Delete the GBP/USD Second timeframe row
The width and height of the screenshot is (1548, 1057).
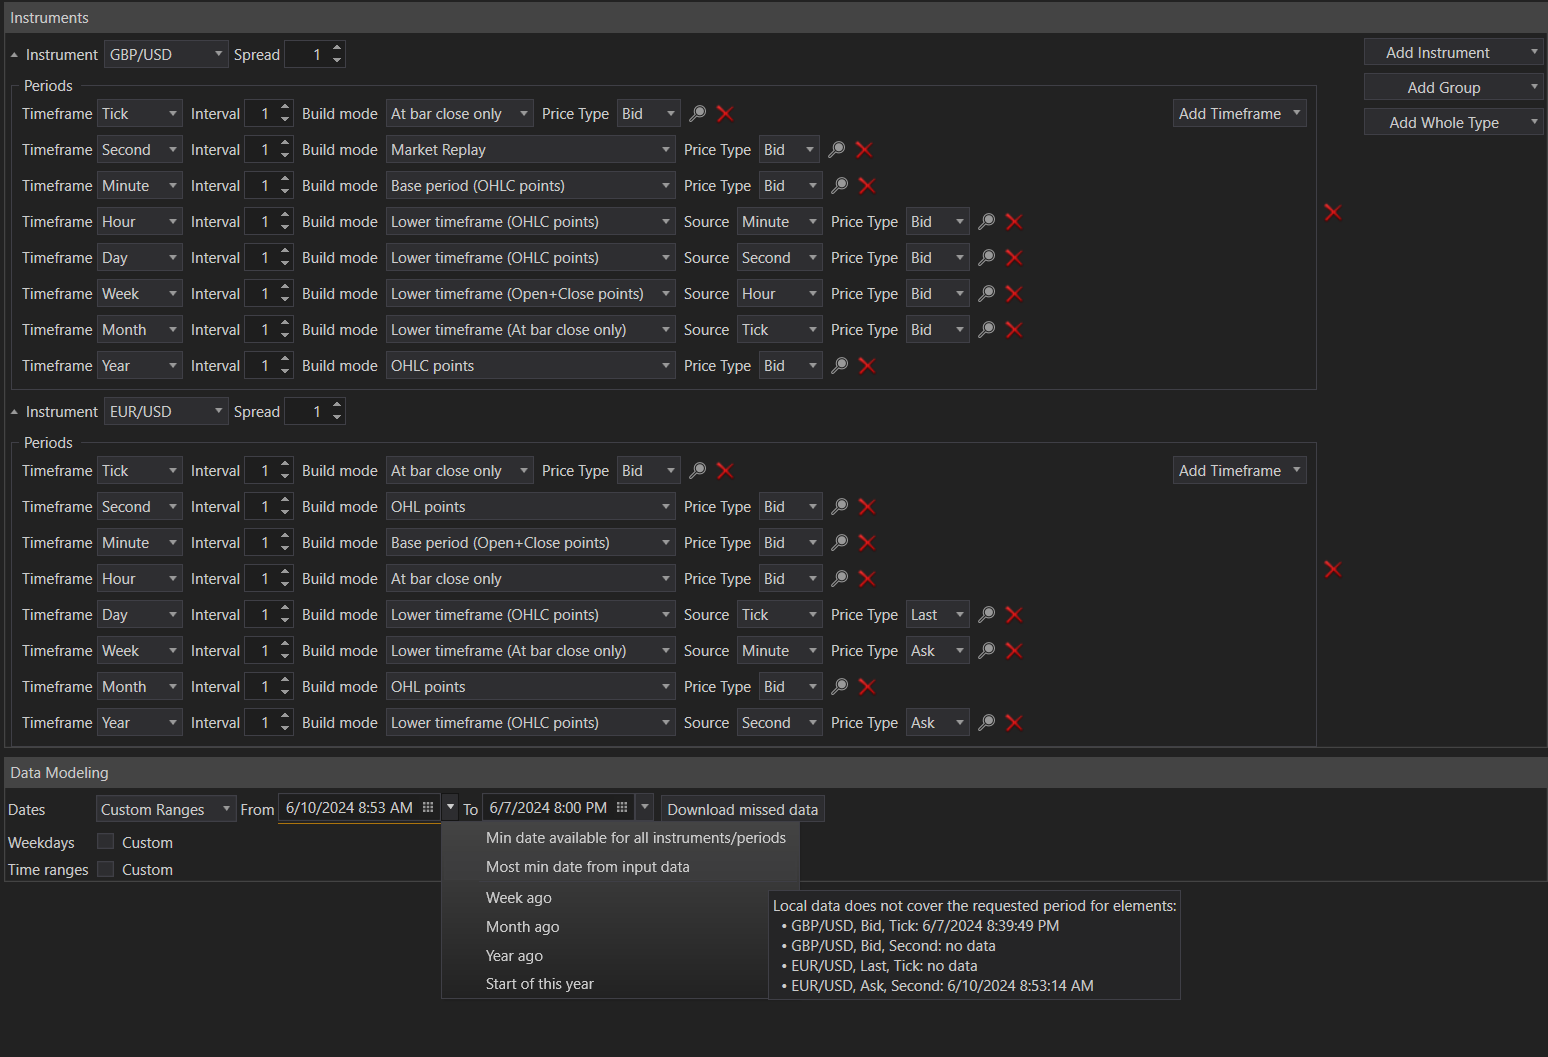point(864,150)
